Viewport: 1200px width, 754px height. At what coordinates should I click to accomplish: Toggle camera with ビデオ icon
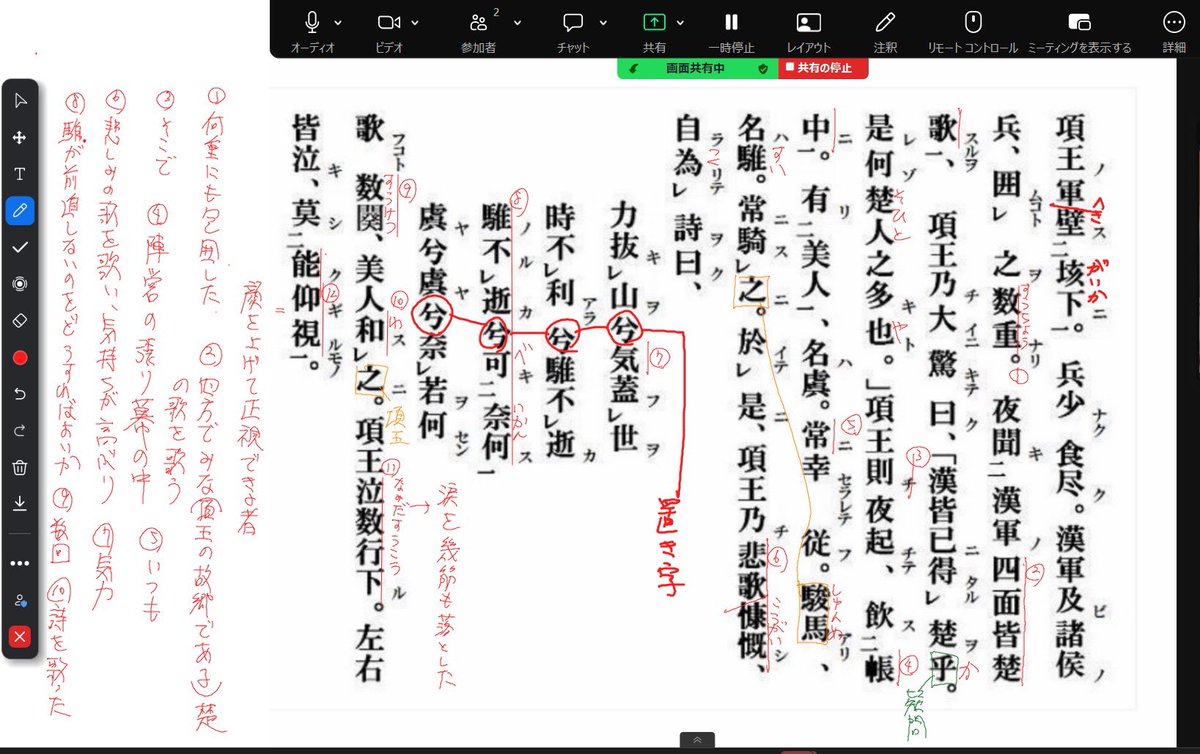pyautogui.click(x=389, y=22)
